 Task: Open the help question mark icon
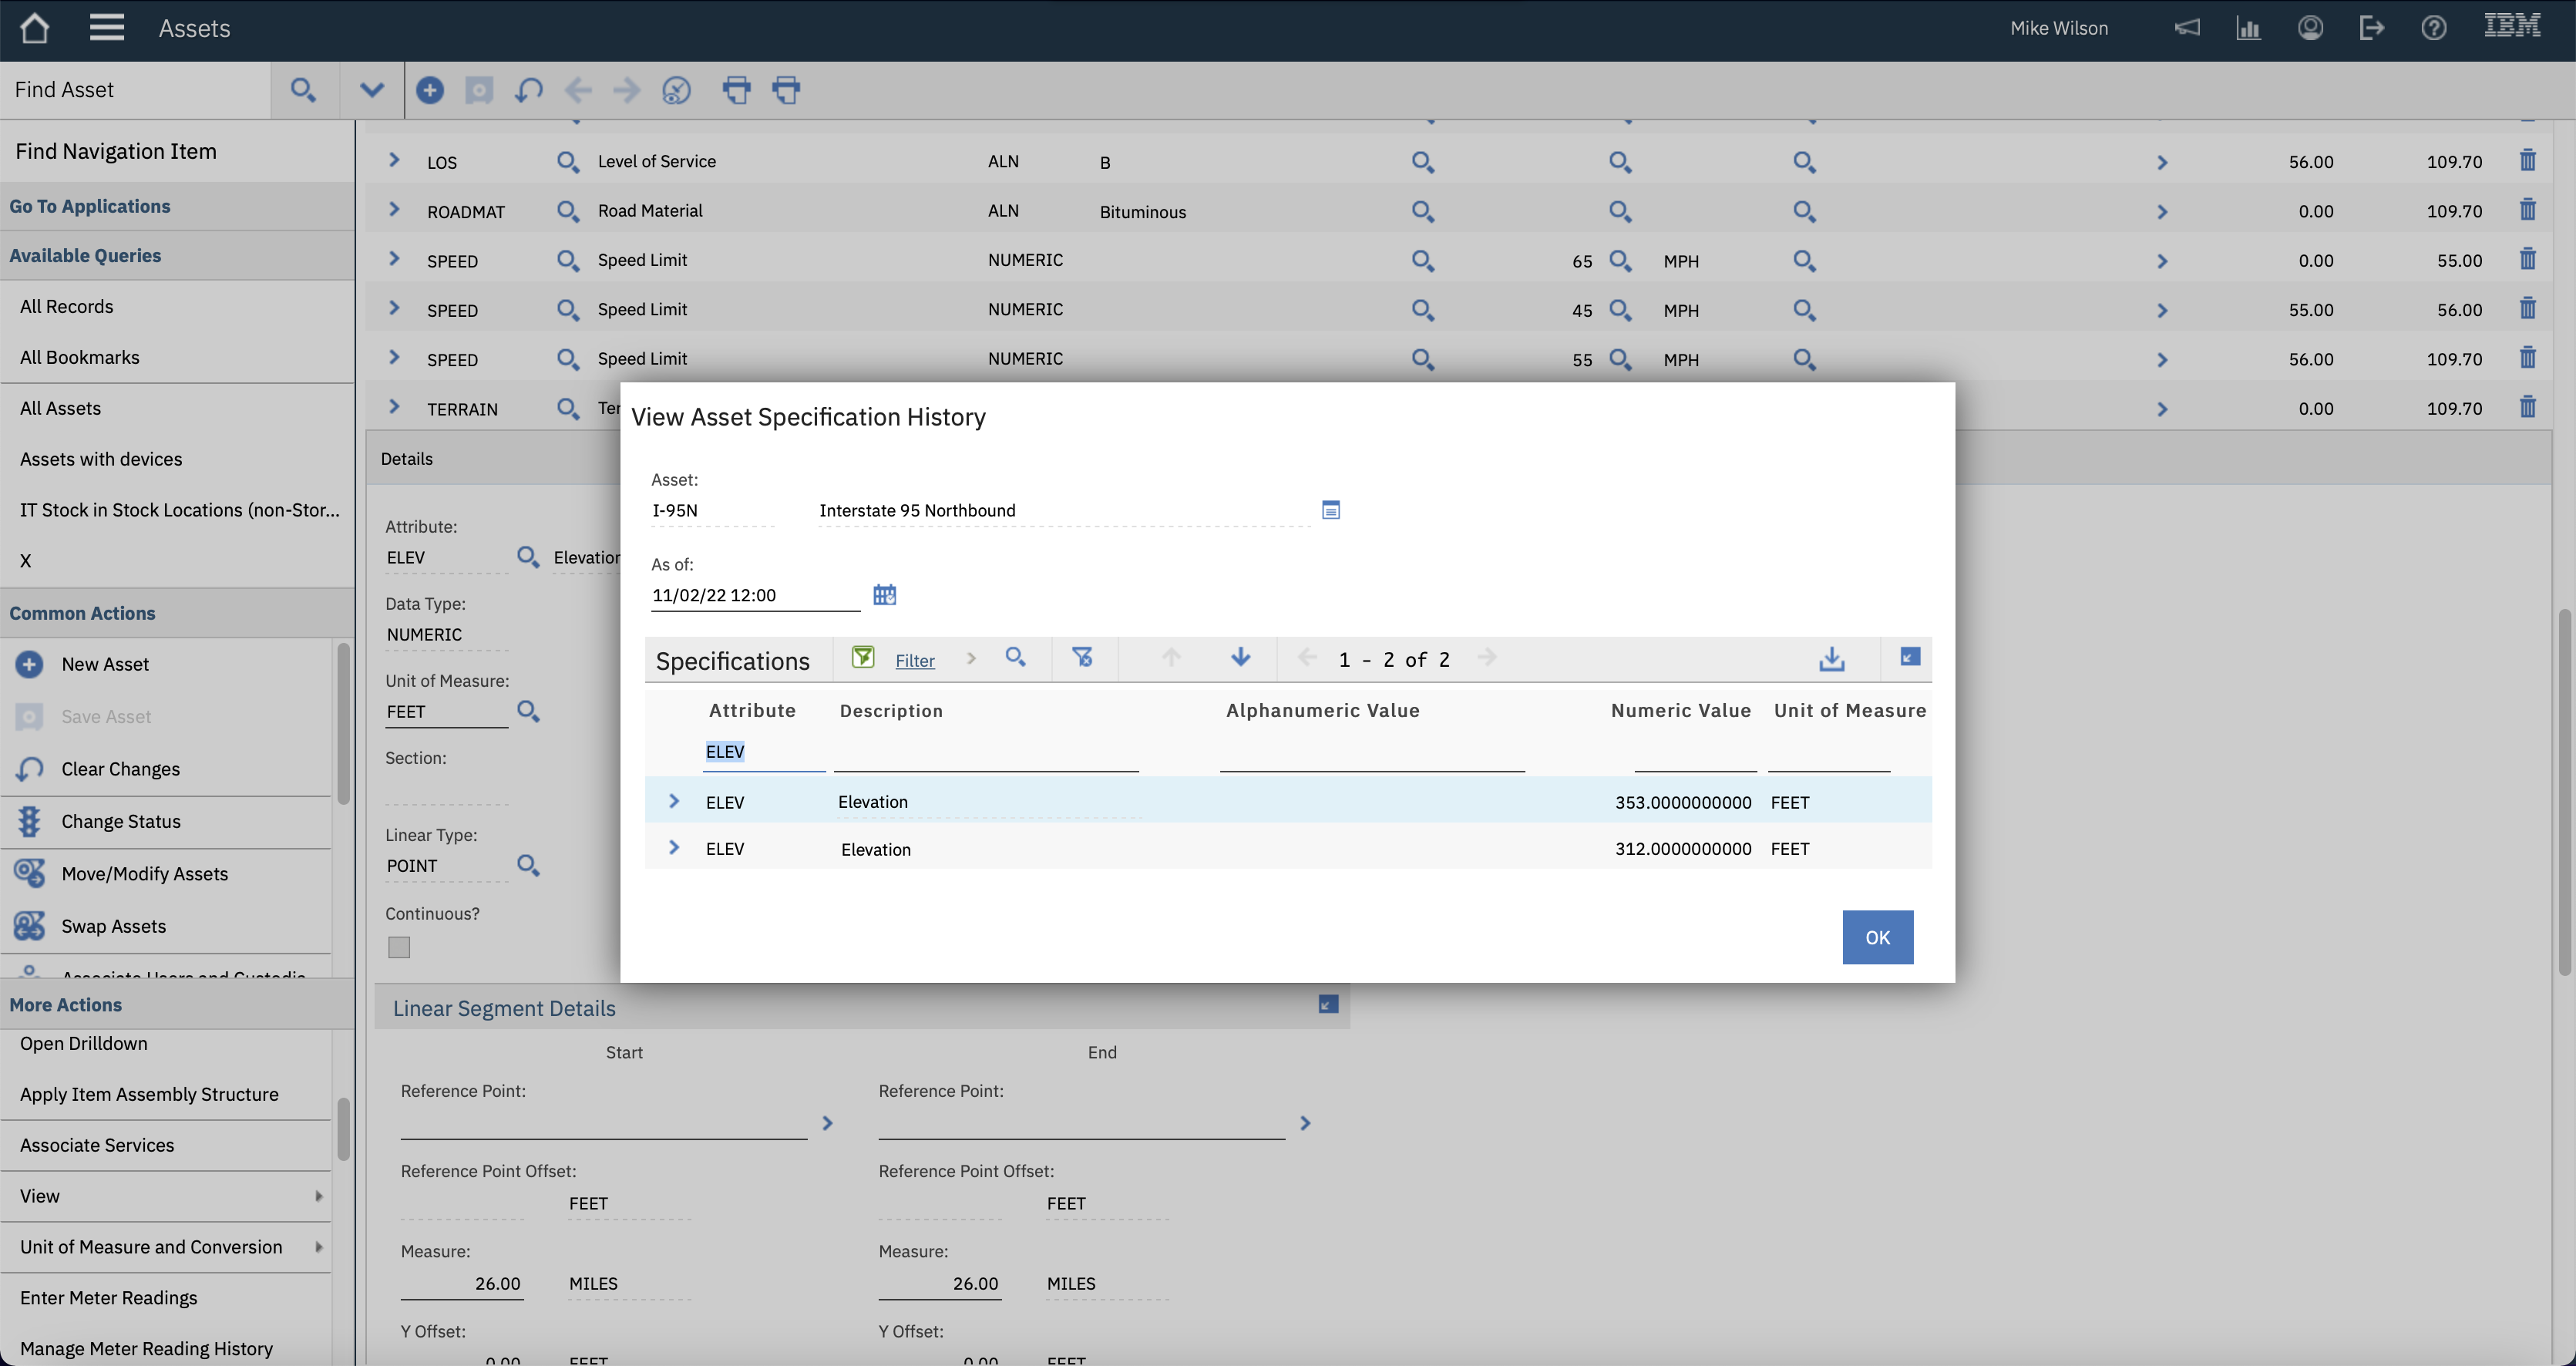[2434, 27]
